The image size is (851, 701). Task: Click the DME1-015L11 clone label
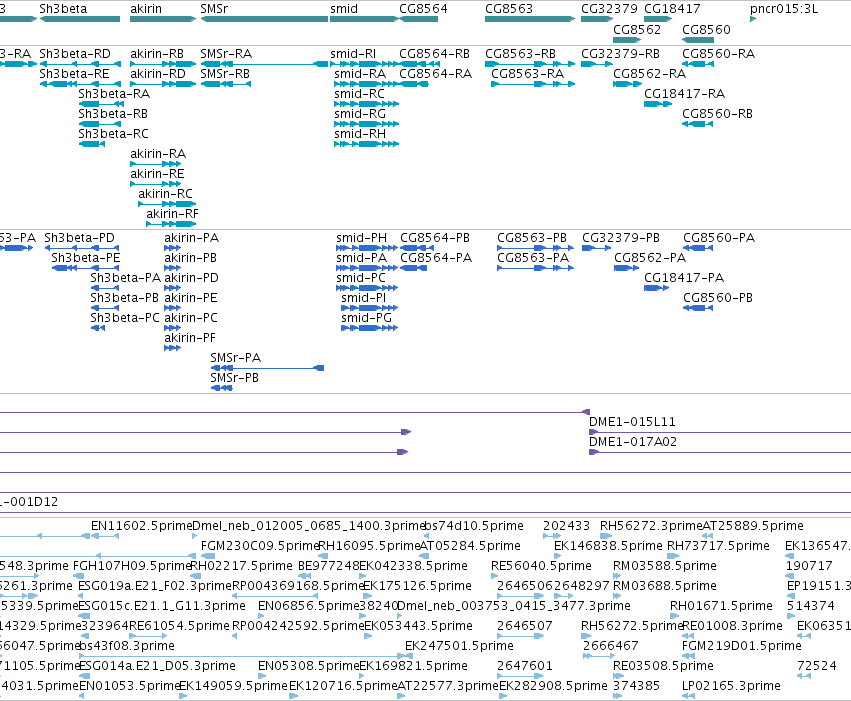(632, 422)
